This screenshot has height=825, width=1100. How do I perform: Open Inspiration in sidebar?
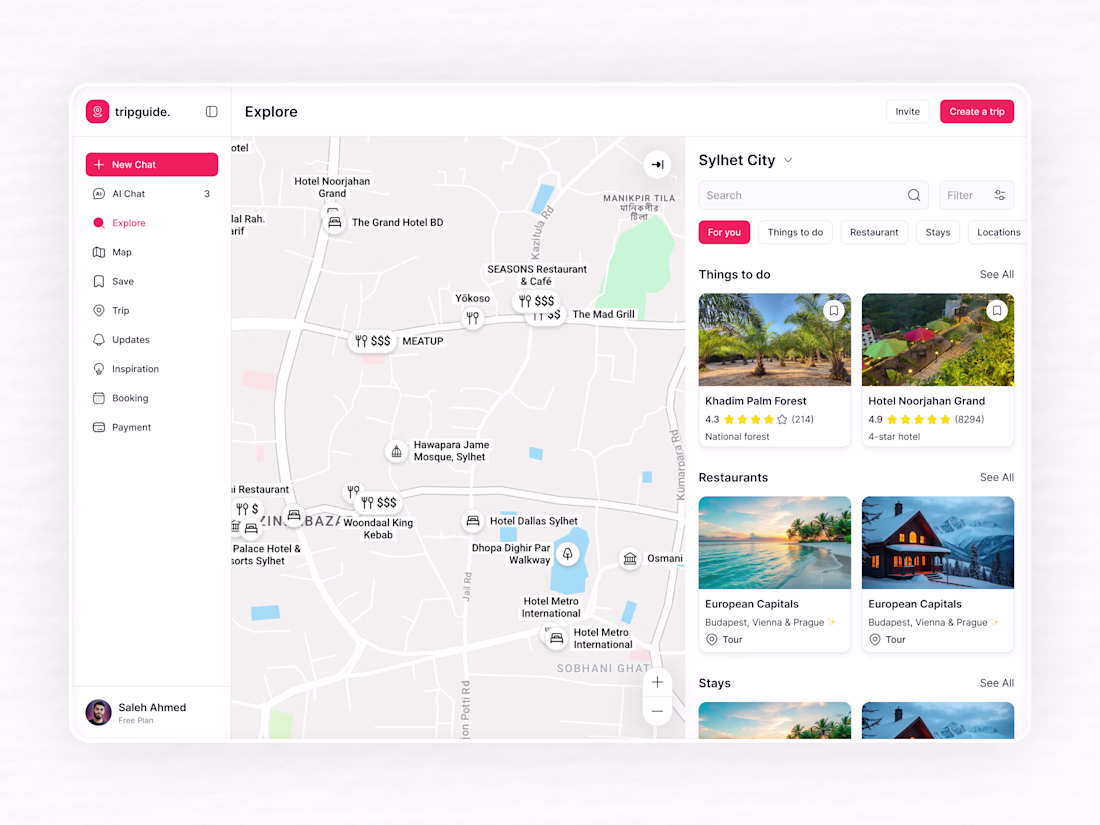pyautogui.click(x=152, y=369)
